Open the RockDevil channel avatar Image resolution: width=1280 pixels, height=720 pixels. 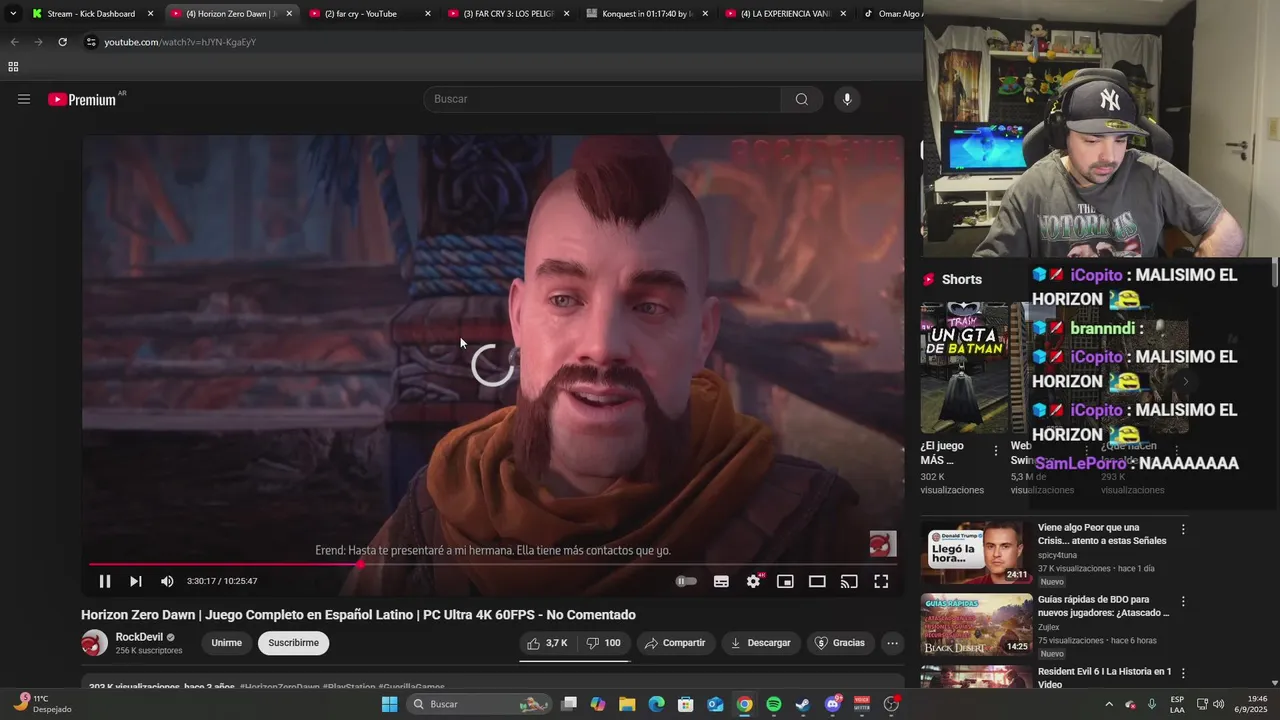pos(94,643)
